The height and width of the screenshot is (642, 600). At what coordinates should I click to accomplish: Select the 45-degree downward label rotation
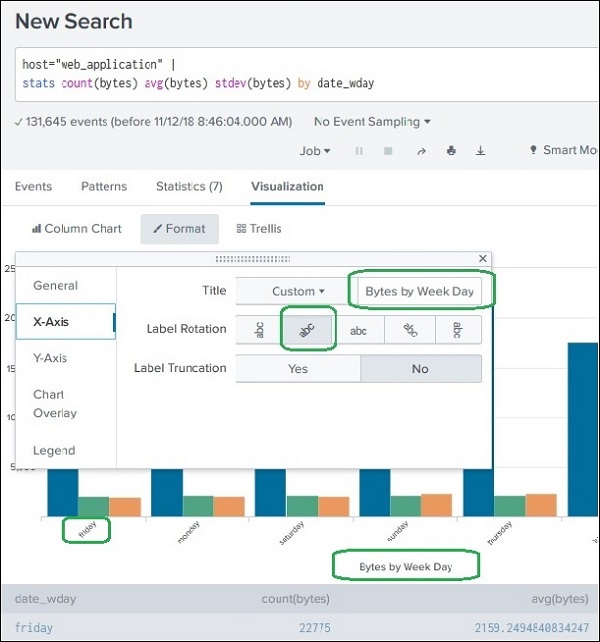coord(408,330)
